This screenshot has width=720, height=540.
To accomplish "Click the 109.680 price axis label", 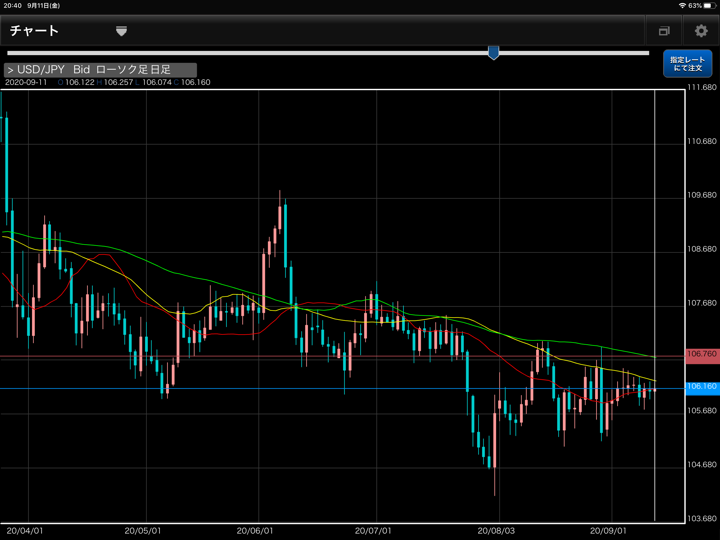I will click(x=702, y=195).
